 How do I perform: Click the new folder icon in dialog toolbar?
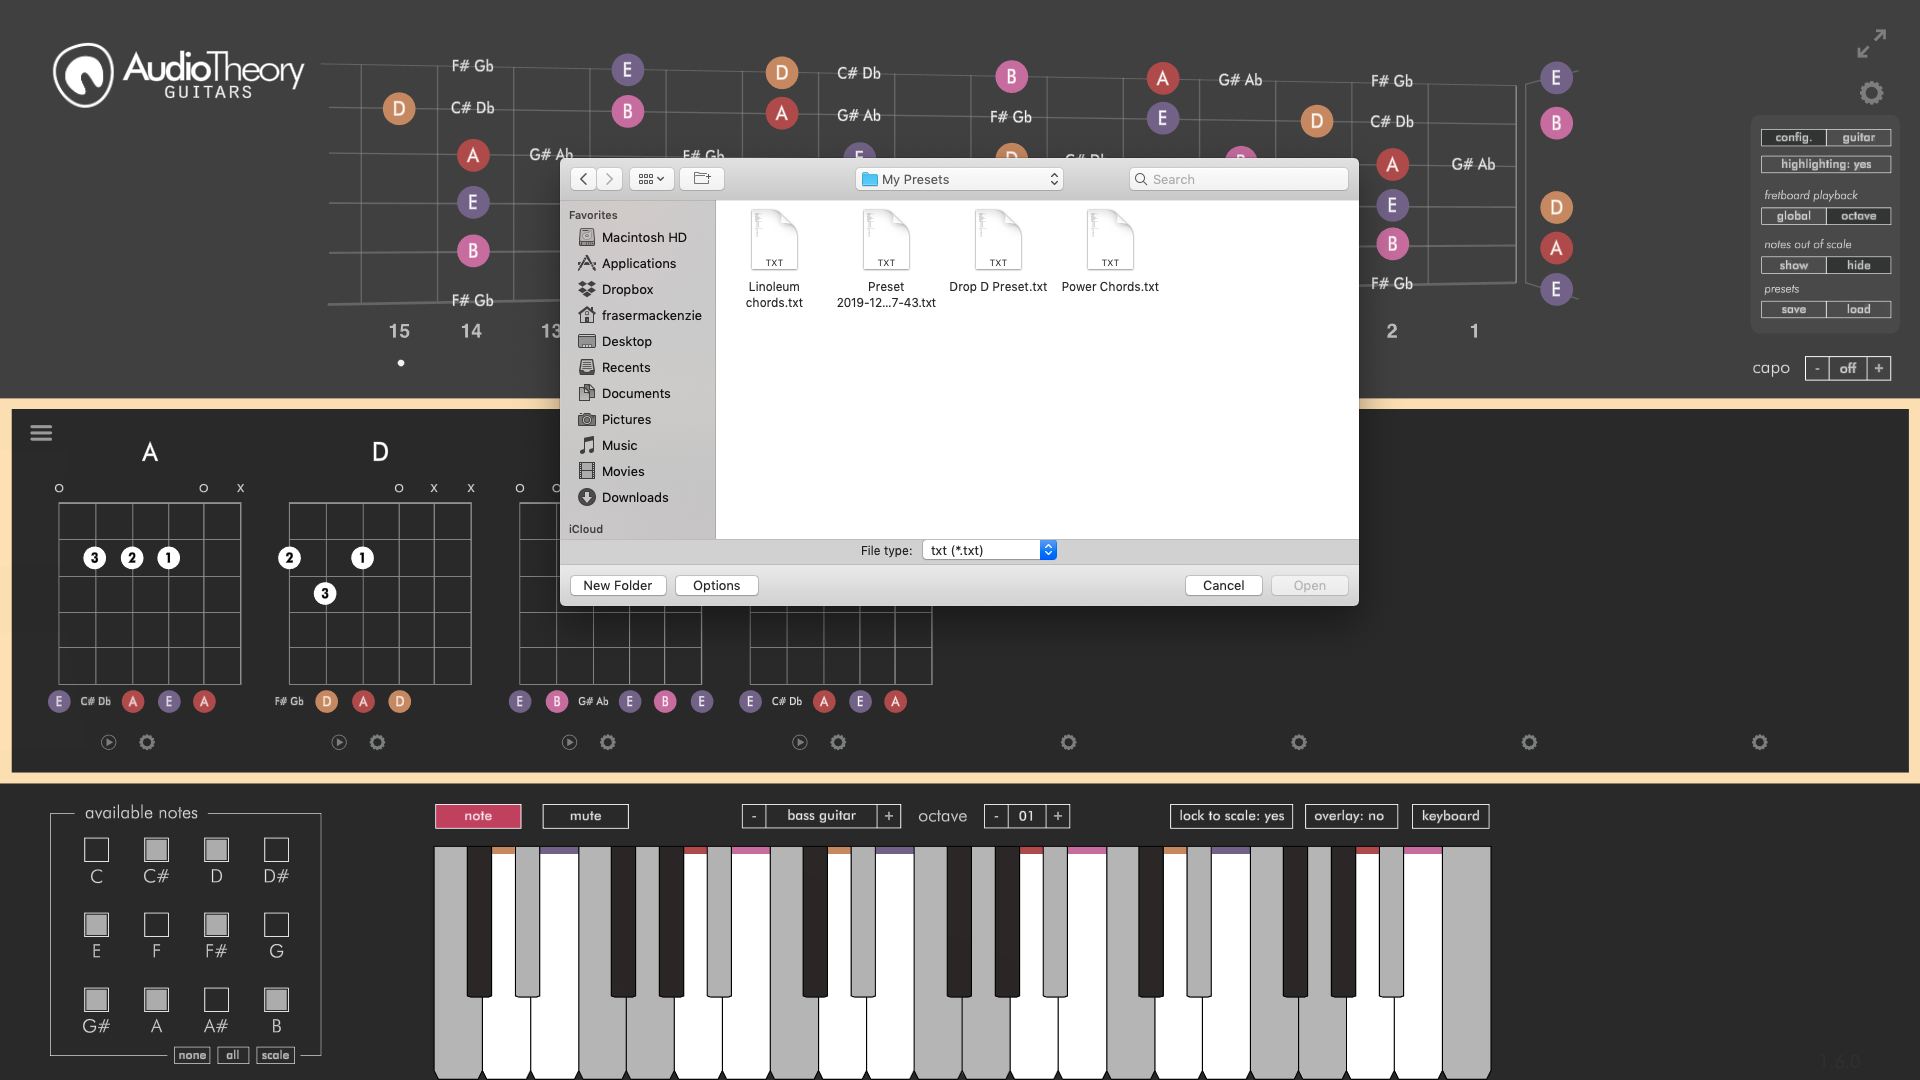pos(702,179)
